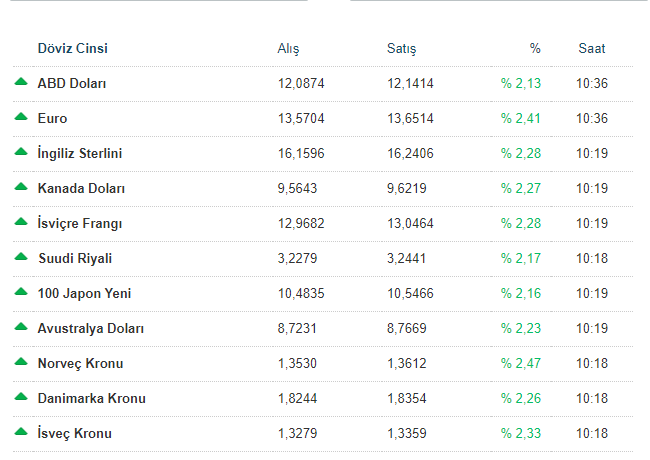650x460 pixels.
Task: Select the Avustralya Doları row name
Action: [x=91, y=329]
